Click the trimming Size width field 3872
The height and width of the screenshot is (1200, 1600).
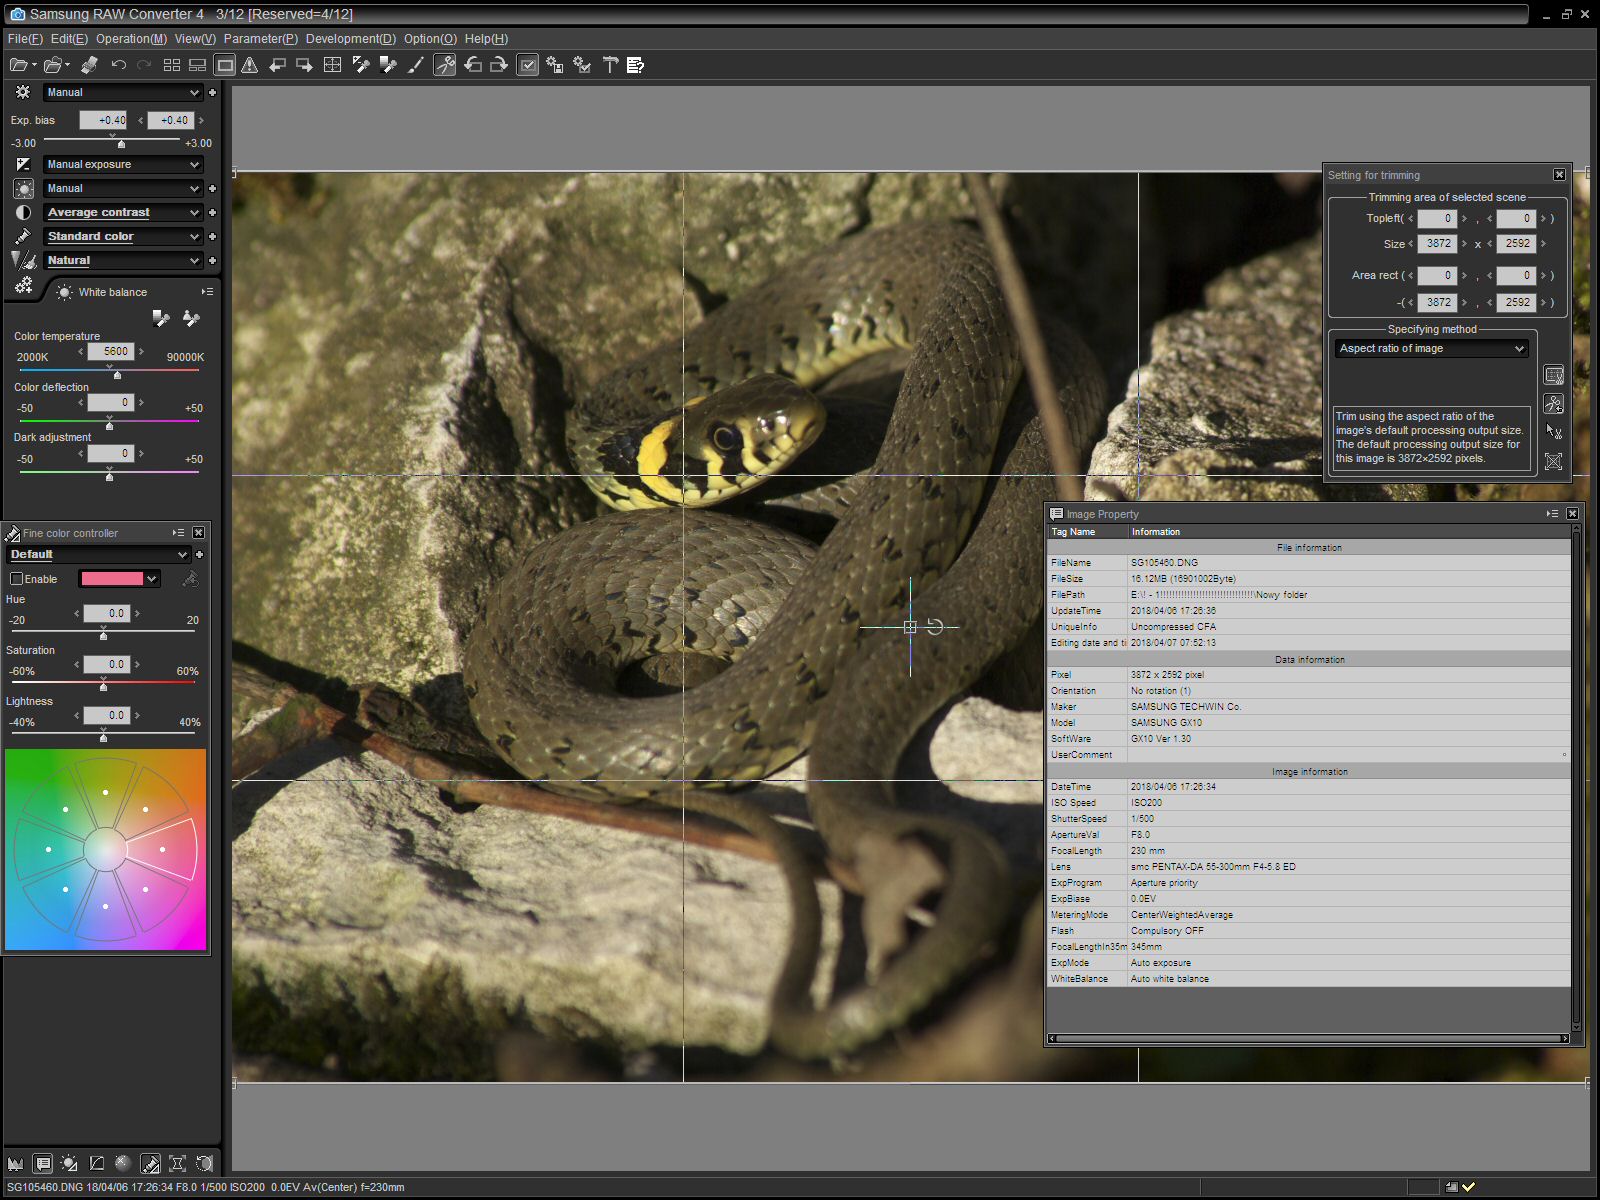pos(1437,244)
